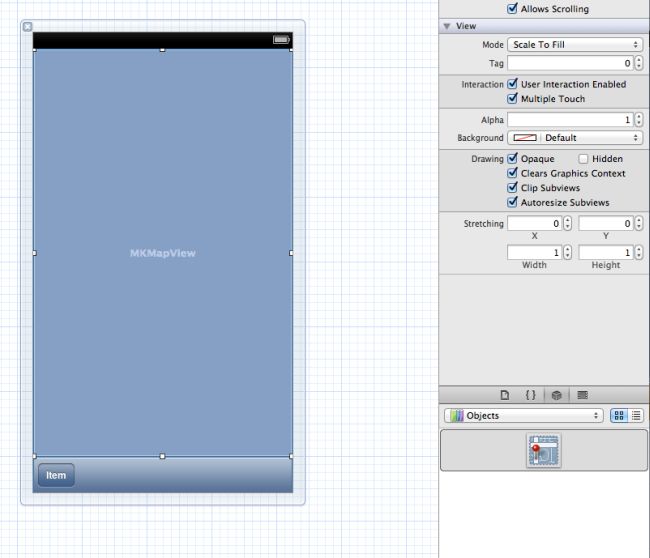Switch library to icon grid view

point(619,415)
